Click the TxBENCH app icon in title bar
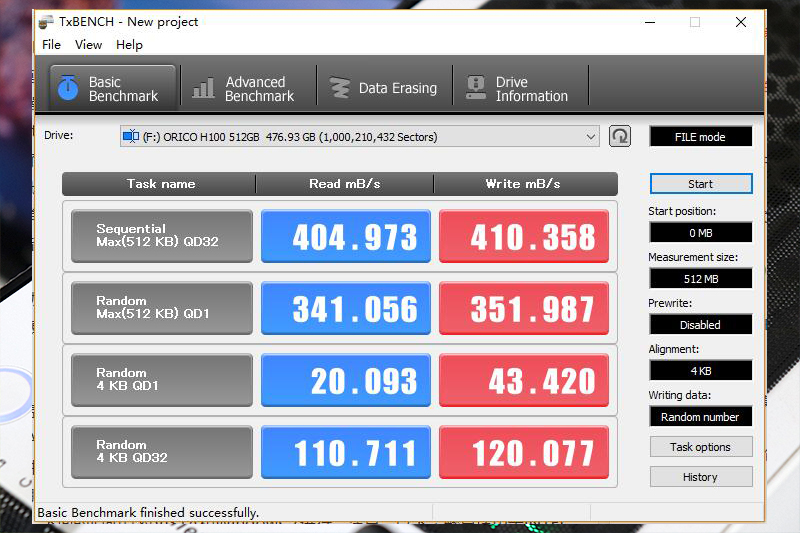The image size is (800, 533). click(46, 22)
